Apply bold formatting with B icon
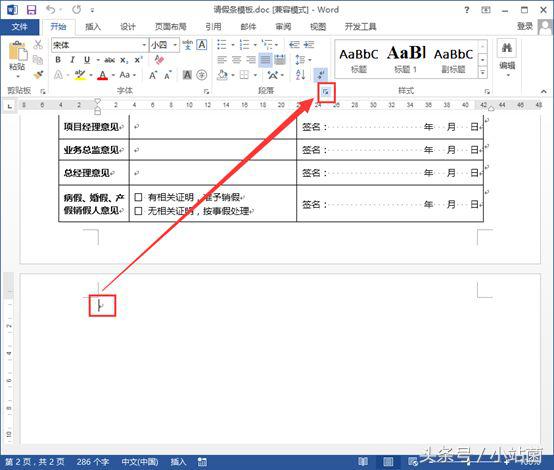554x470 pixels. 58,60
